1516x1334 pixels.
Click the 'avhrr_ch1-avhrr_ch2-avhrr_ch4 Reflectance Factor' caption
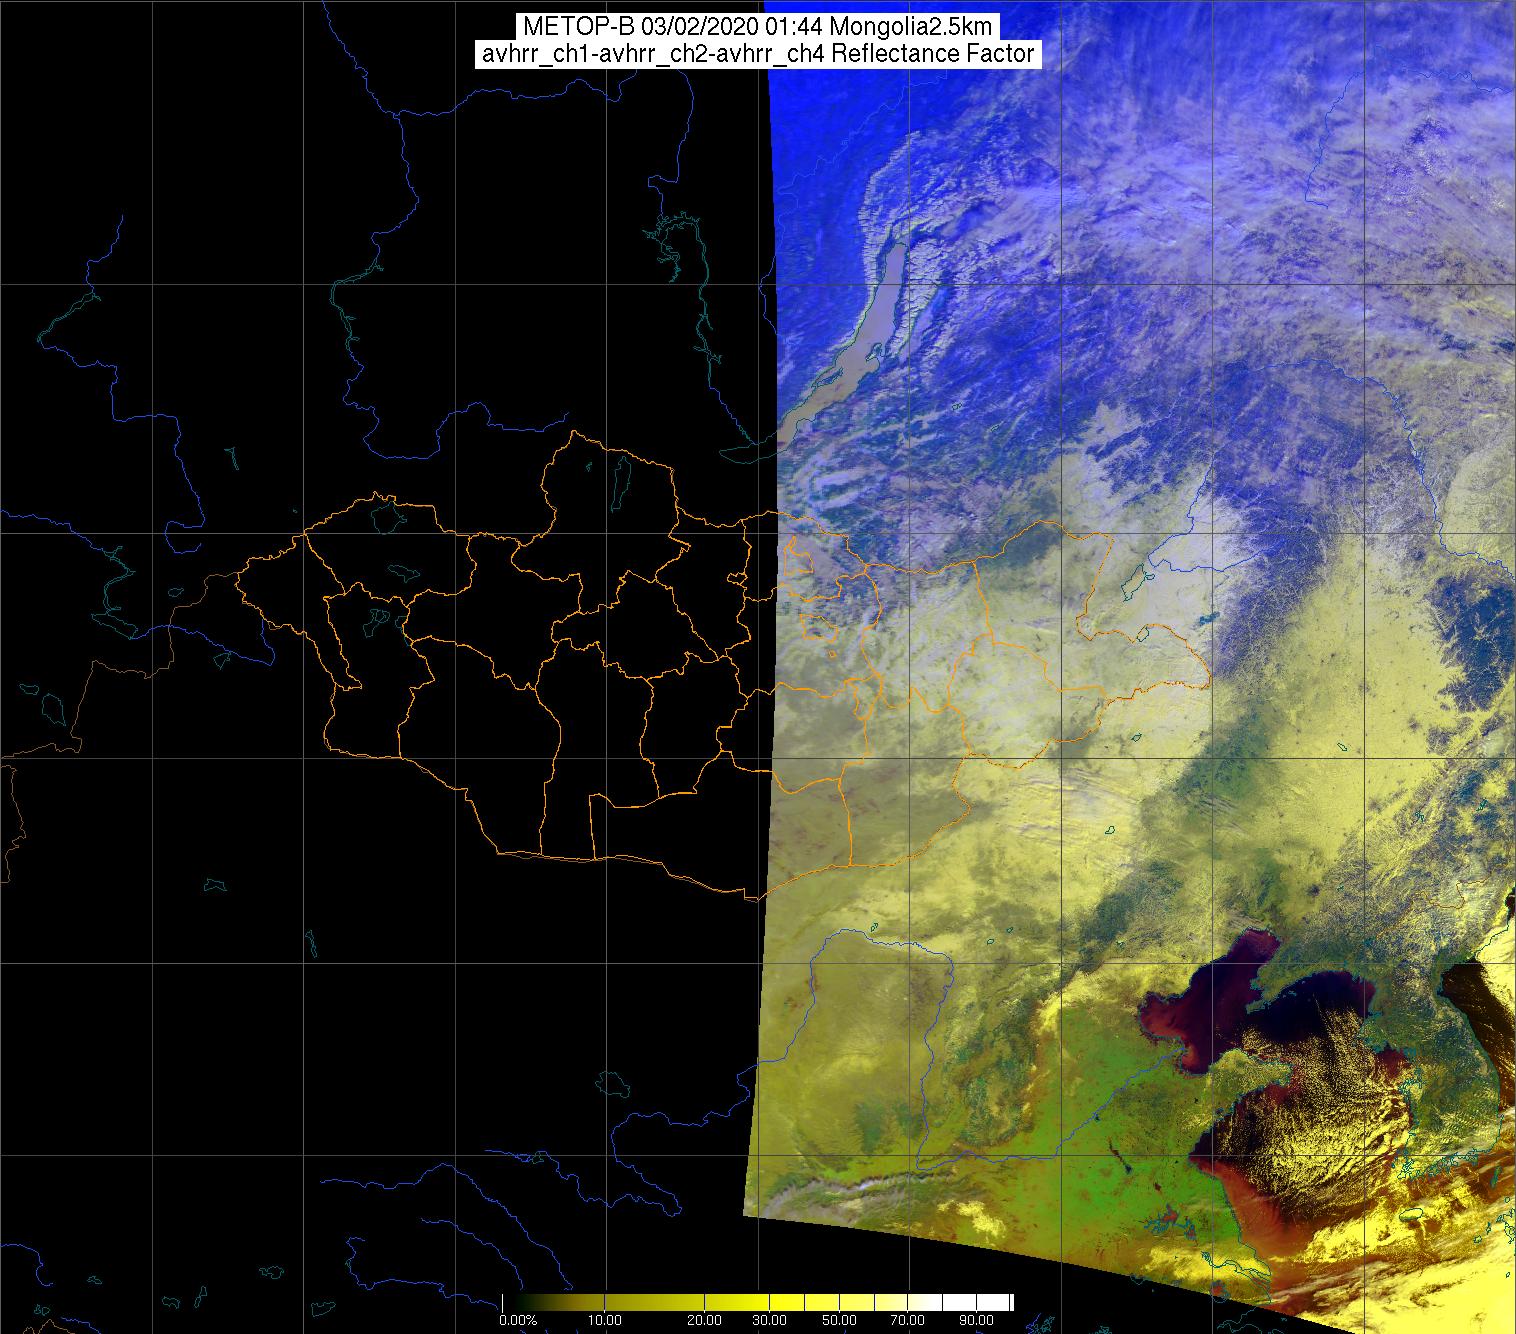pos(758,54)
